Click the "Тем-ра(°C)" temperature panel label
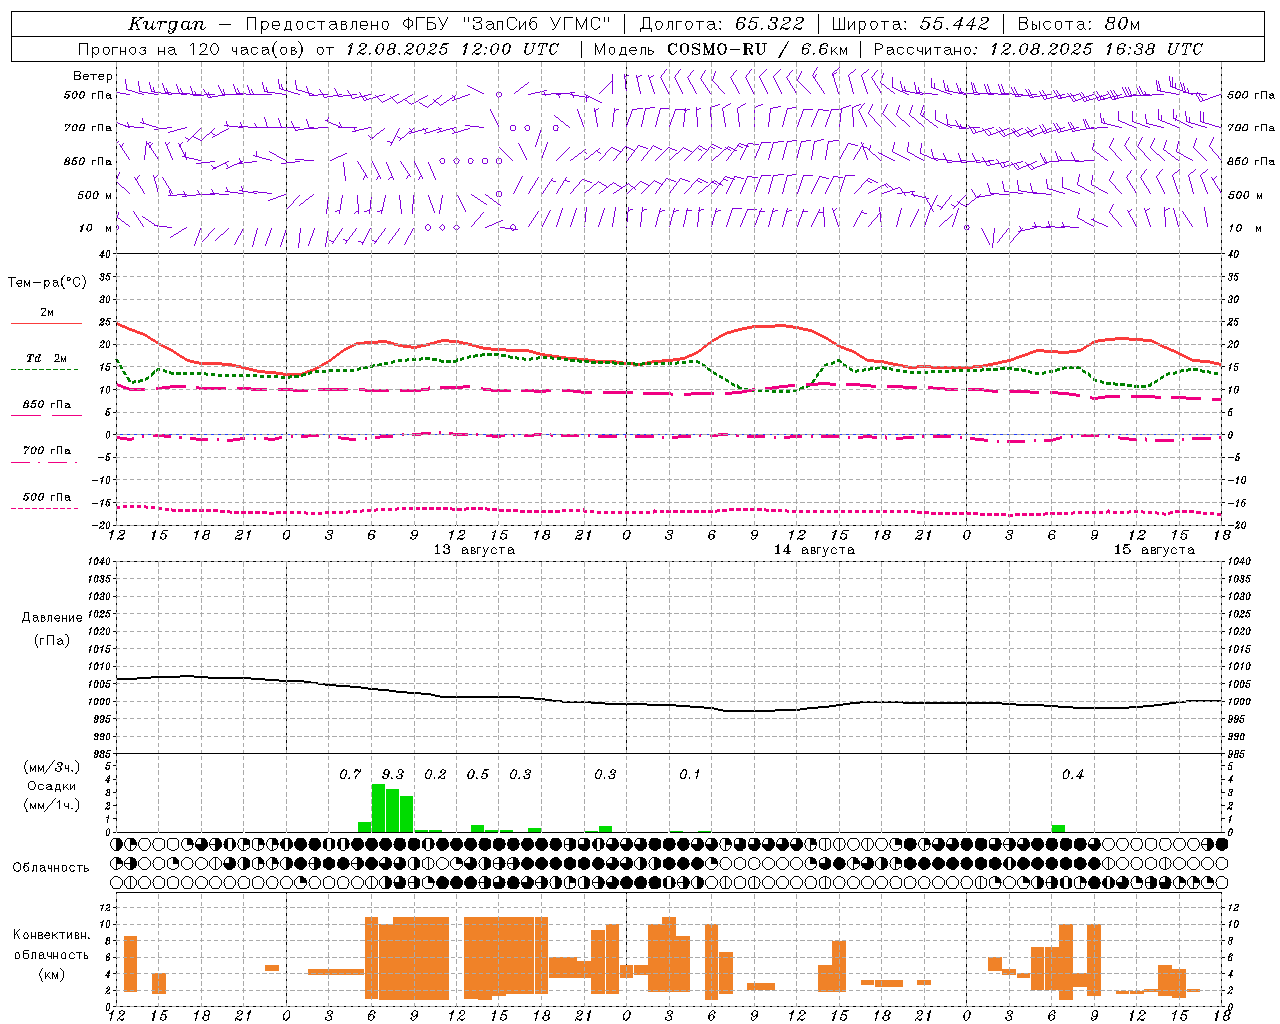 tap(48, 283)
